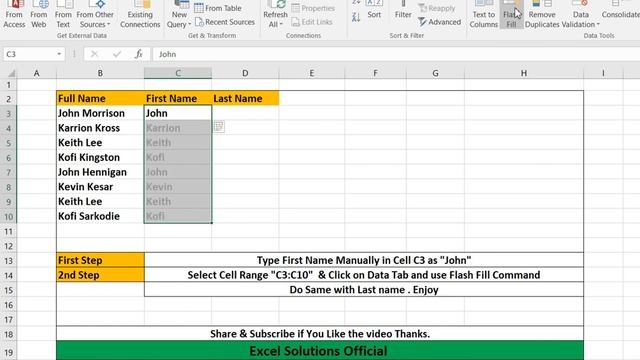The height and width of the screenshot is (360, 640).
Task: Click Remove Duplicates
Action: pos(542,15)
